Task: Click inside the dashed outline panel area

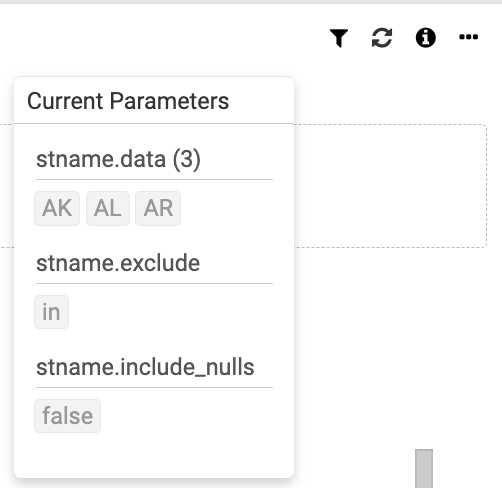Action: coord(390,186)
